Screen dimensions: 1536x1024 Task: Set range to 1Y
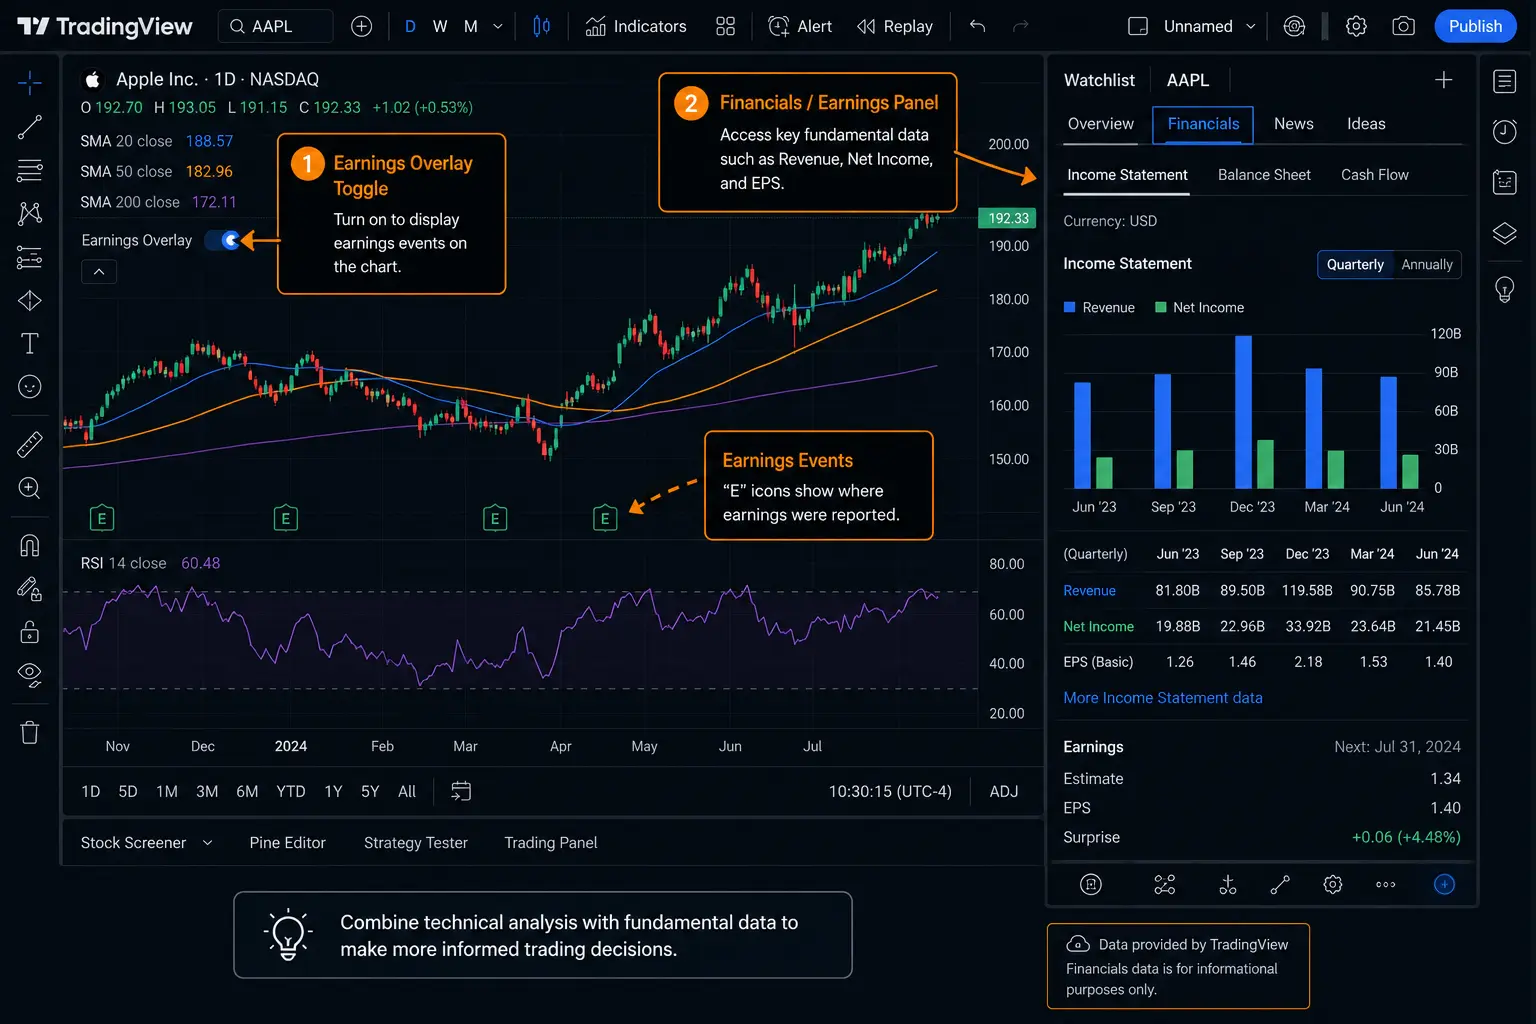pos(333,791)
